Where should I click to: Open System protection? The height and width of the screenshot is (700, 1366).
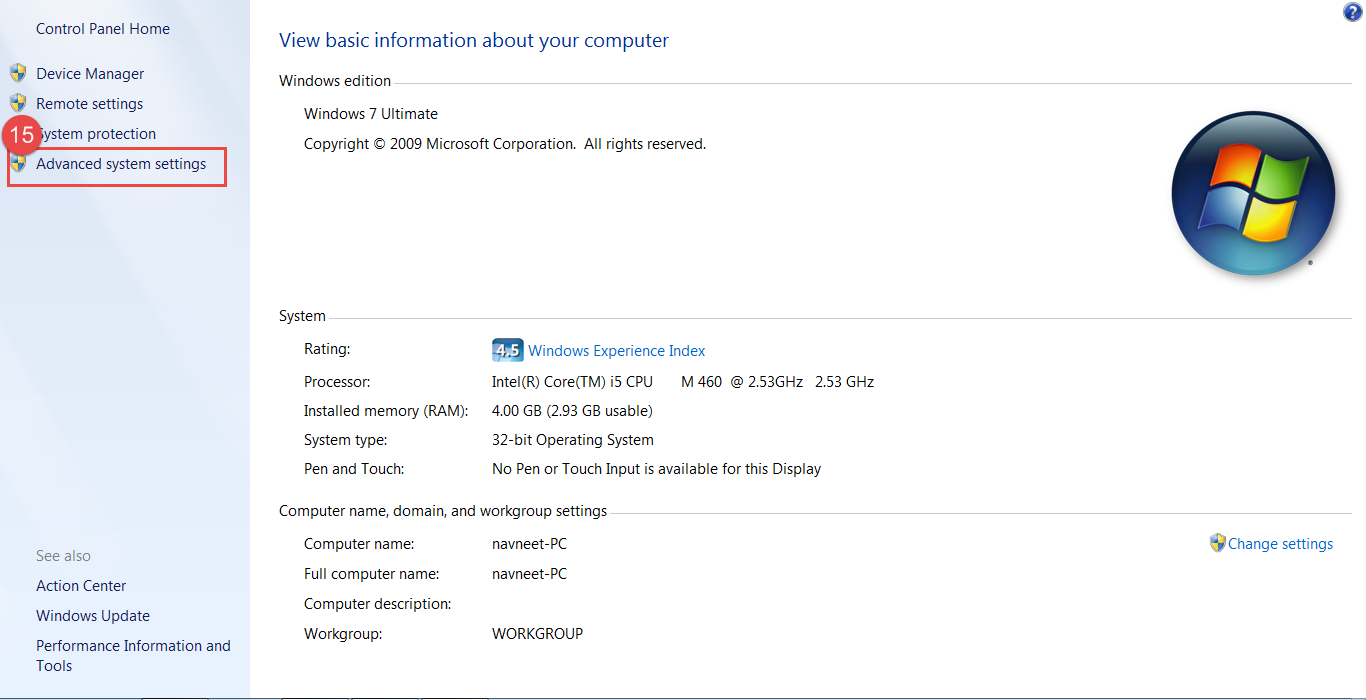point(95,133)
